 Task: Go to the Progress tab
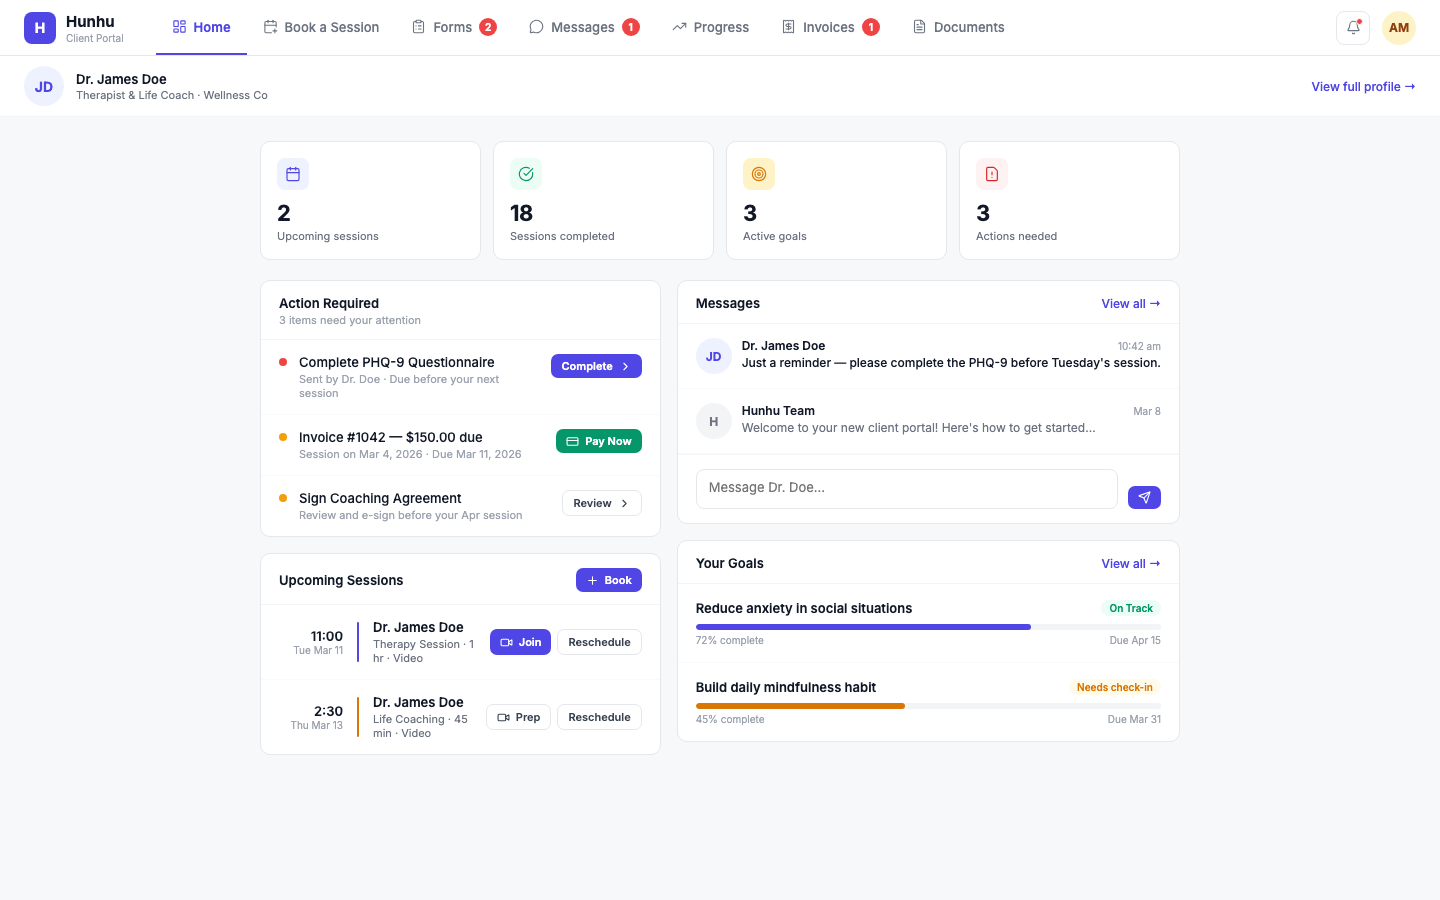coord(710,27)
